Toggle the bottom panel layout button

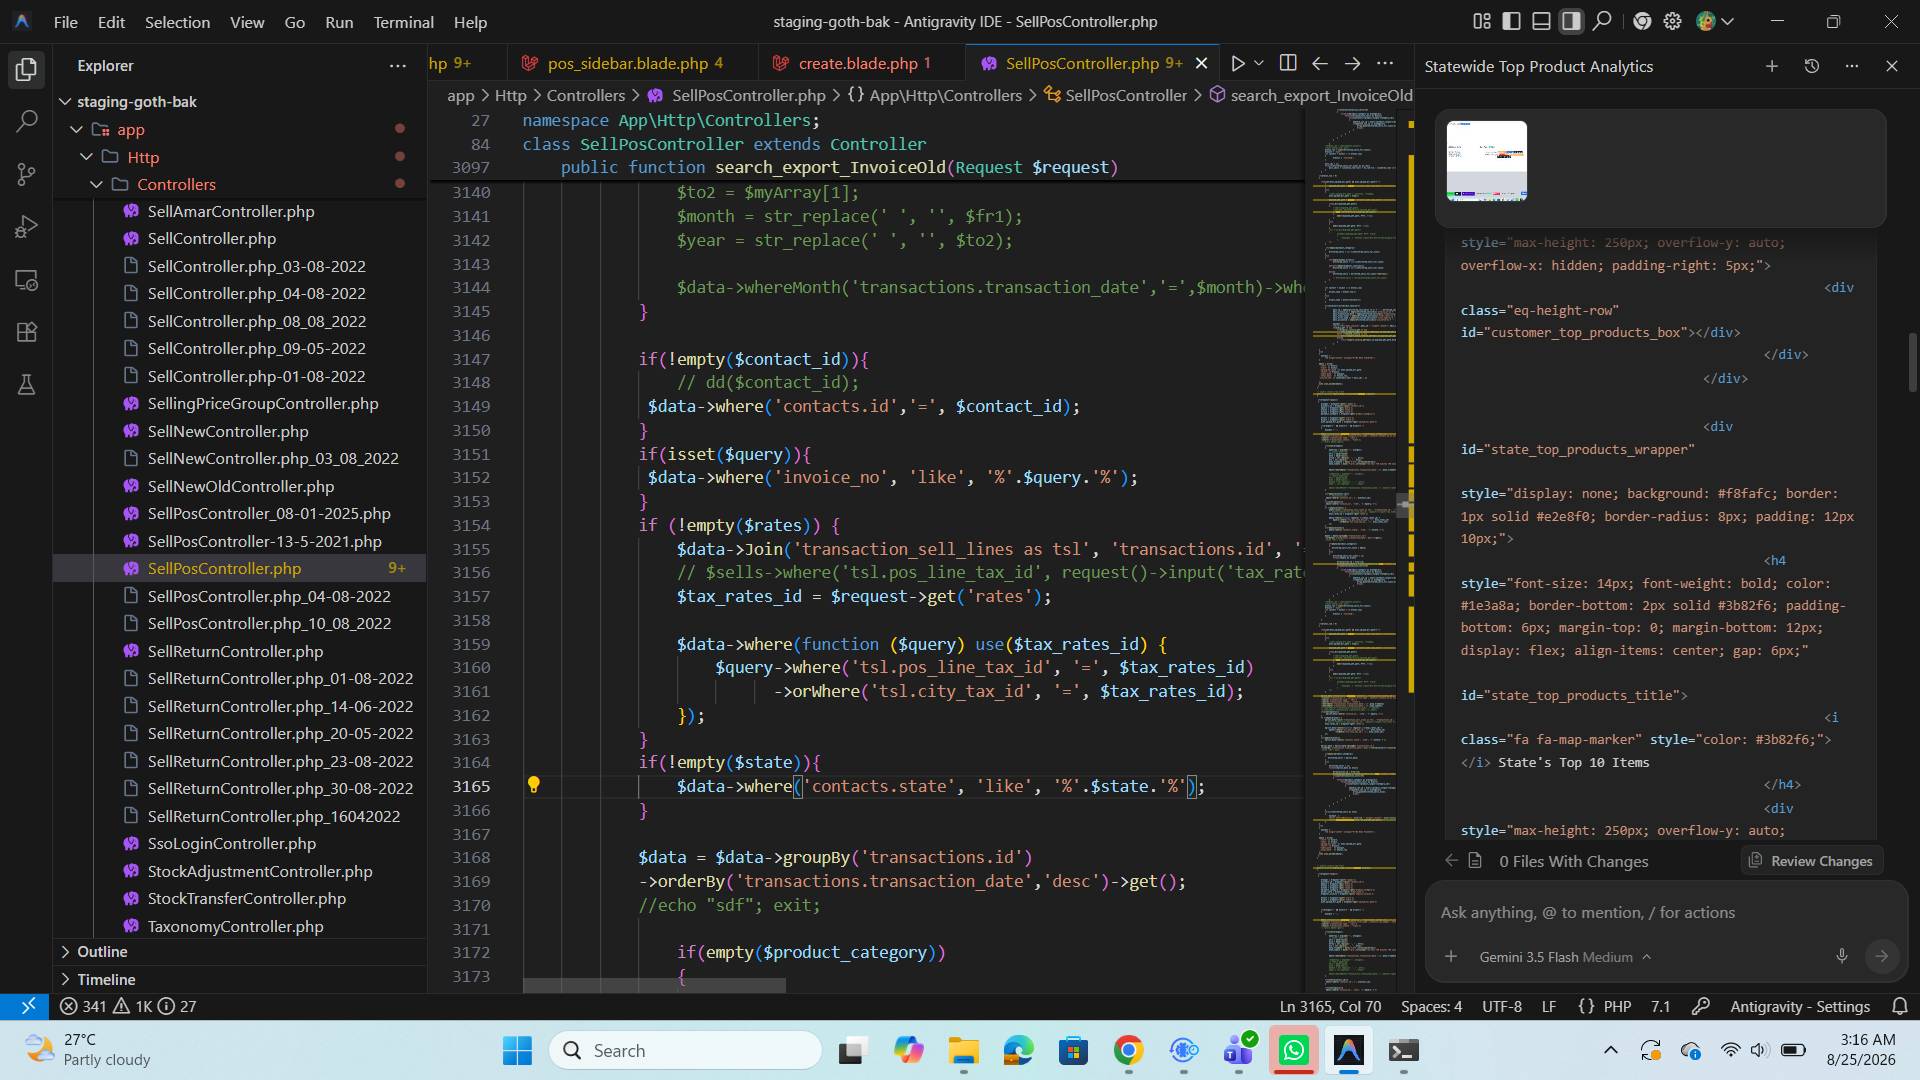tap(1542, 21)
